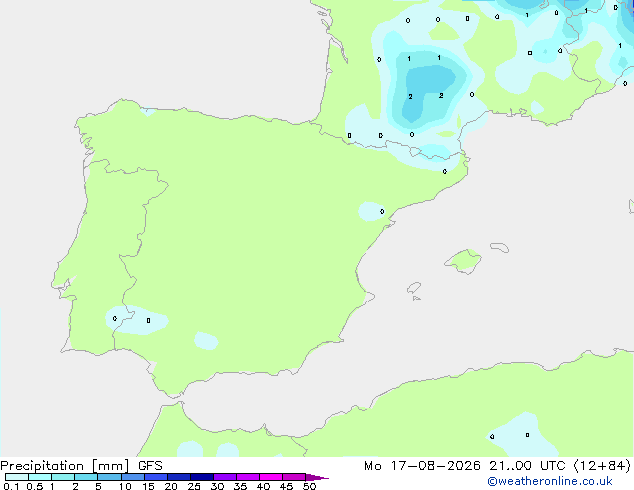Click the above-50 mm legend arrow tip
Screen dimensions: 634x490
317,477
